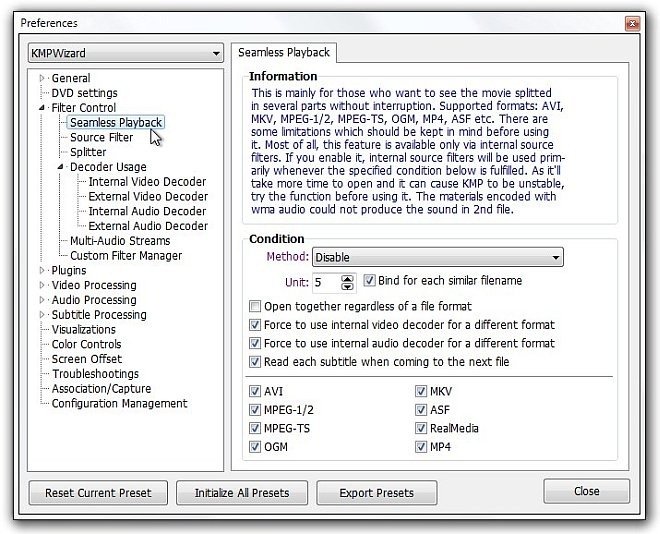Expand the Video Processing tree node

(42, 285)
